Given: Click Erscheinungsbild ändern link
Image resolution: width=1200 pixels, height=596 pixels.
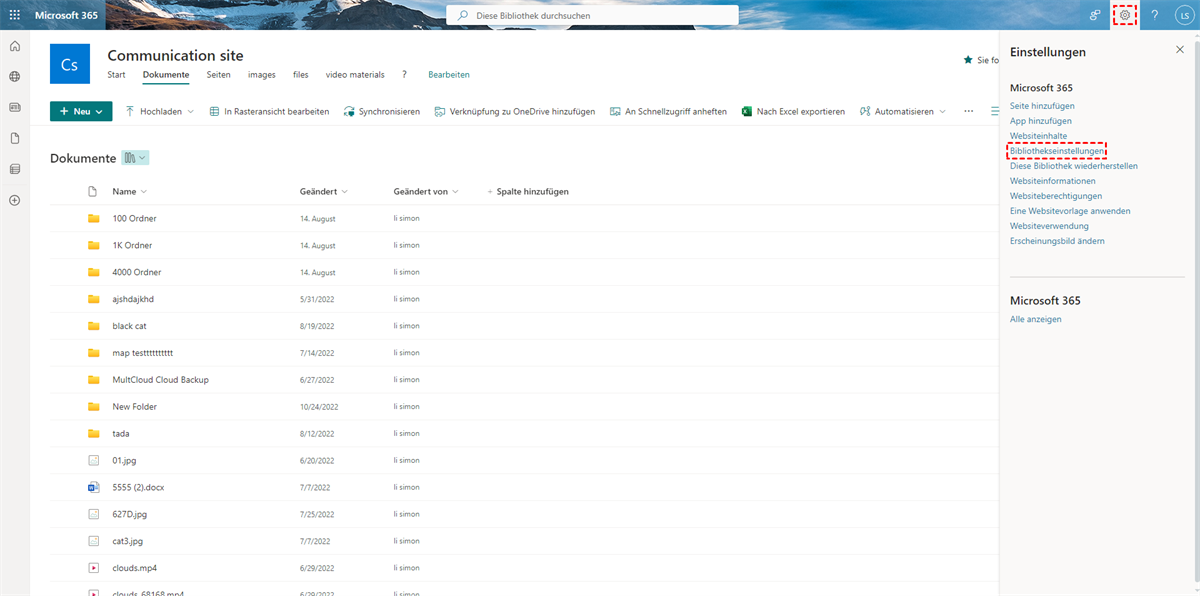Looking at the screenshot, I should coord(1057,241).
